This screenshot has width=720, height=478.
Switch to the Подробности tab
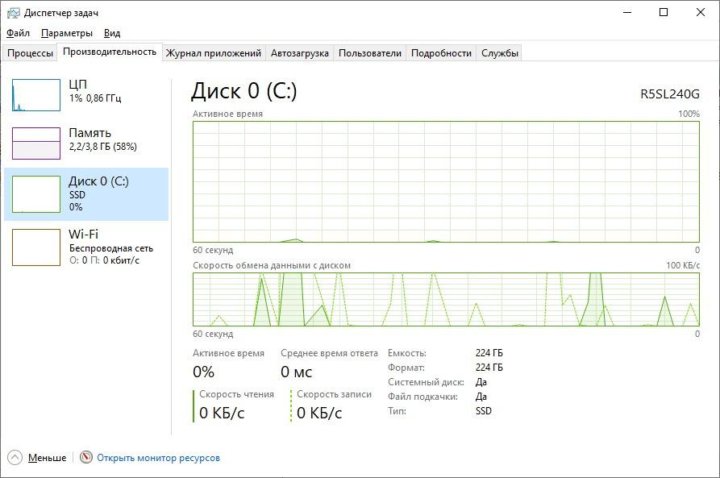[441, 53]
